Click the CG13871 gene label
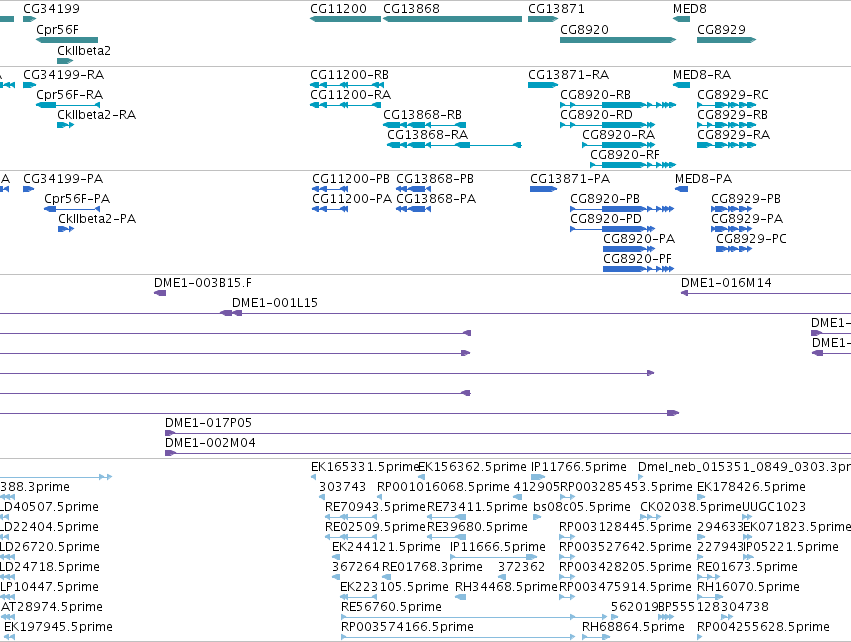 (x=556, y=9)
